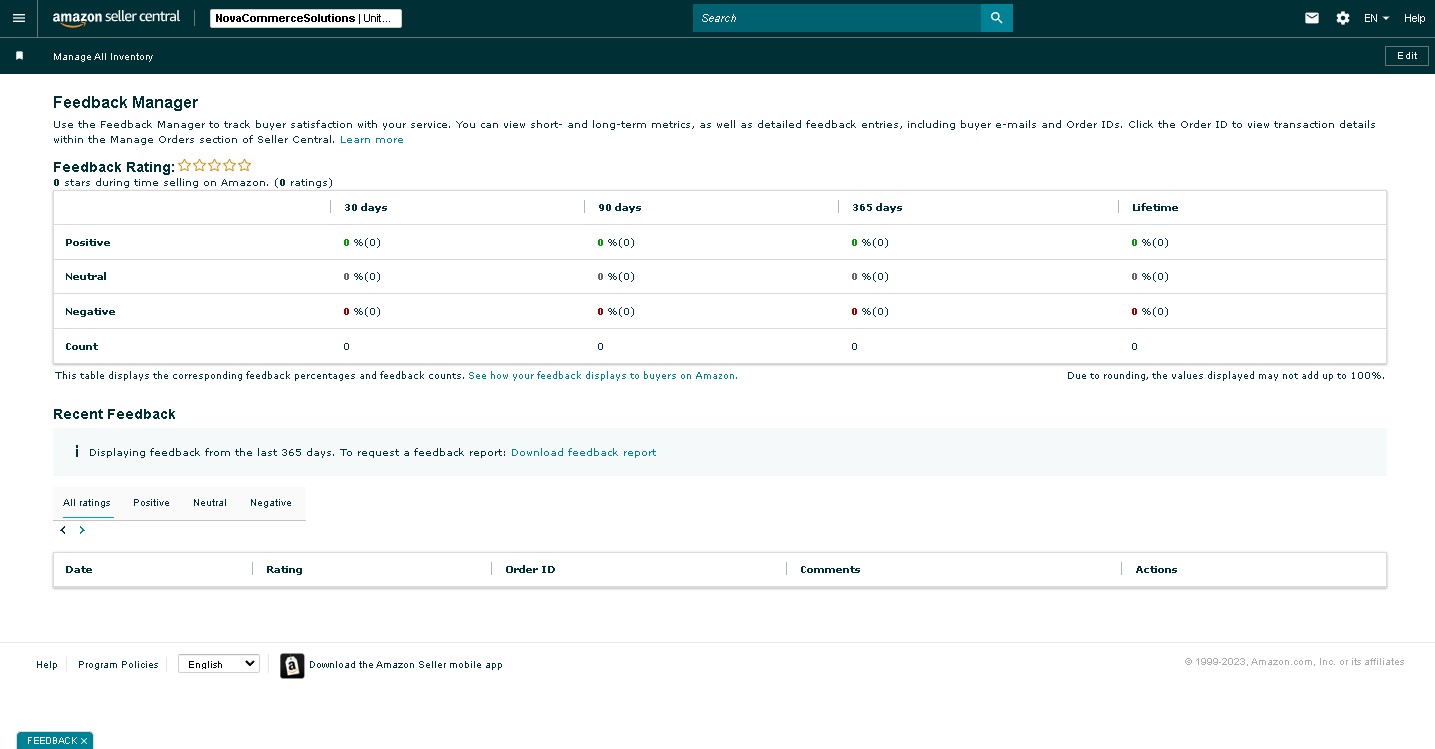Select the All ratings tab
Viewport: 1435px width, 749px height.
[87, 503]
